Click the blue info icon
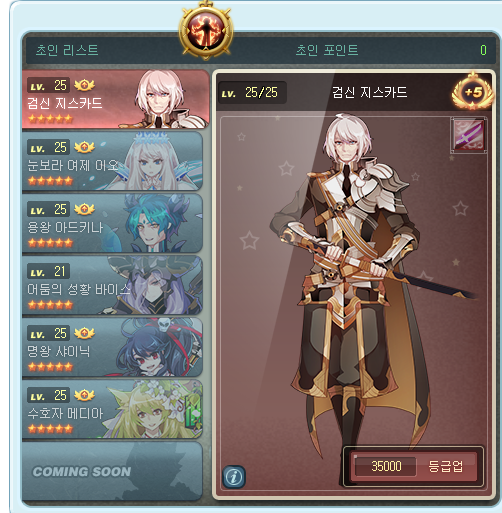This screenshot has width=502, height=513. click(x=234, y=477)
